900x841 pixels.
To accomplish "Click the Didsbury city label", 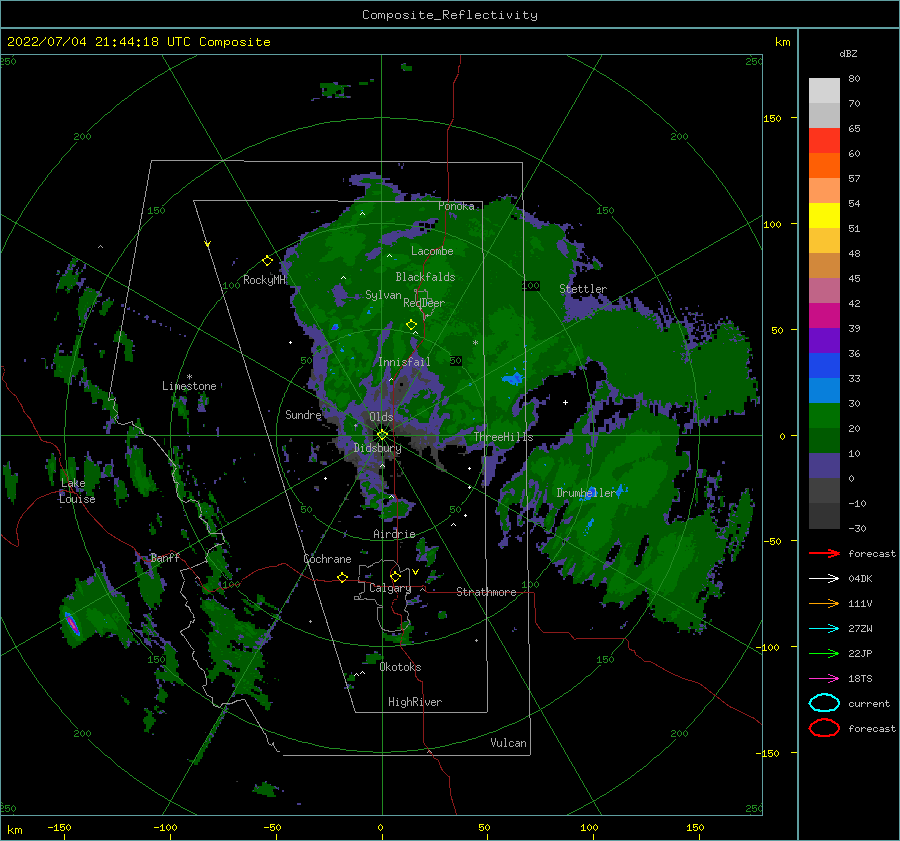I will pos(378,448).
